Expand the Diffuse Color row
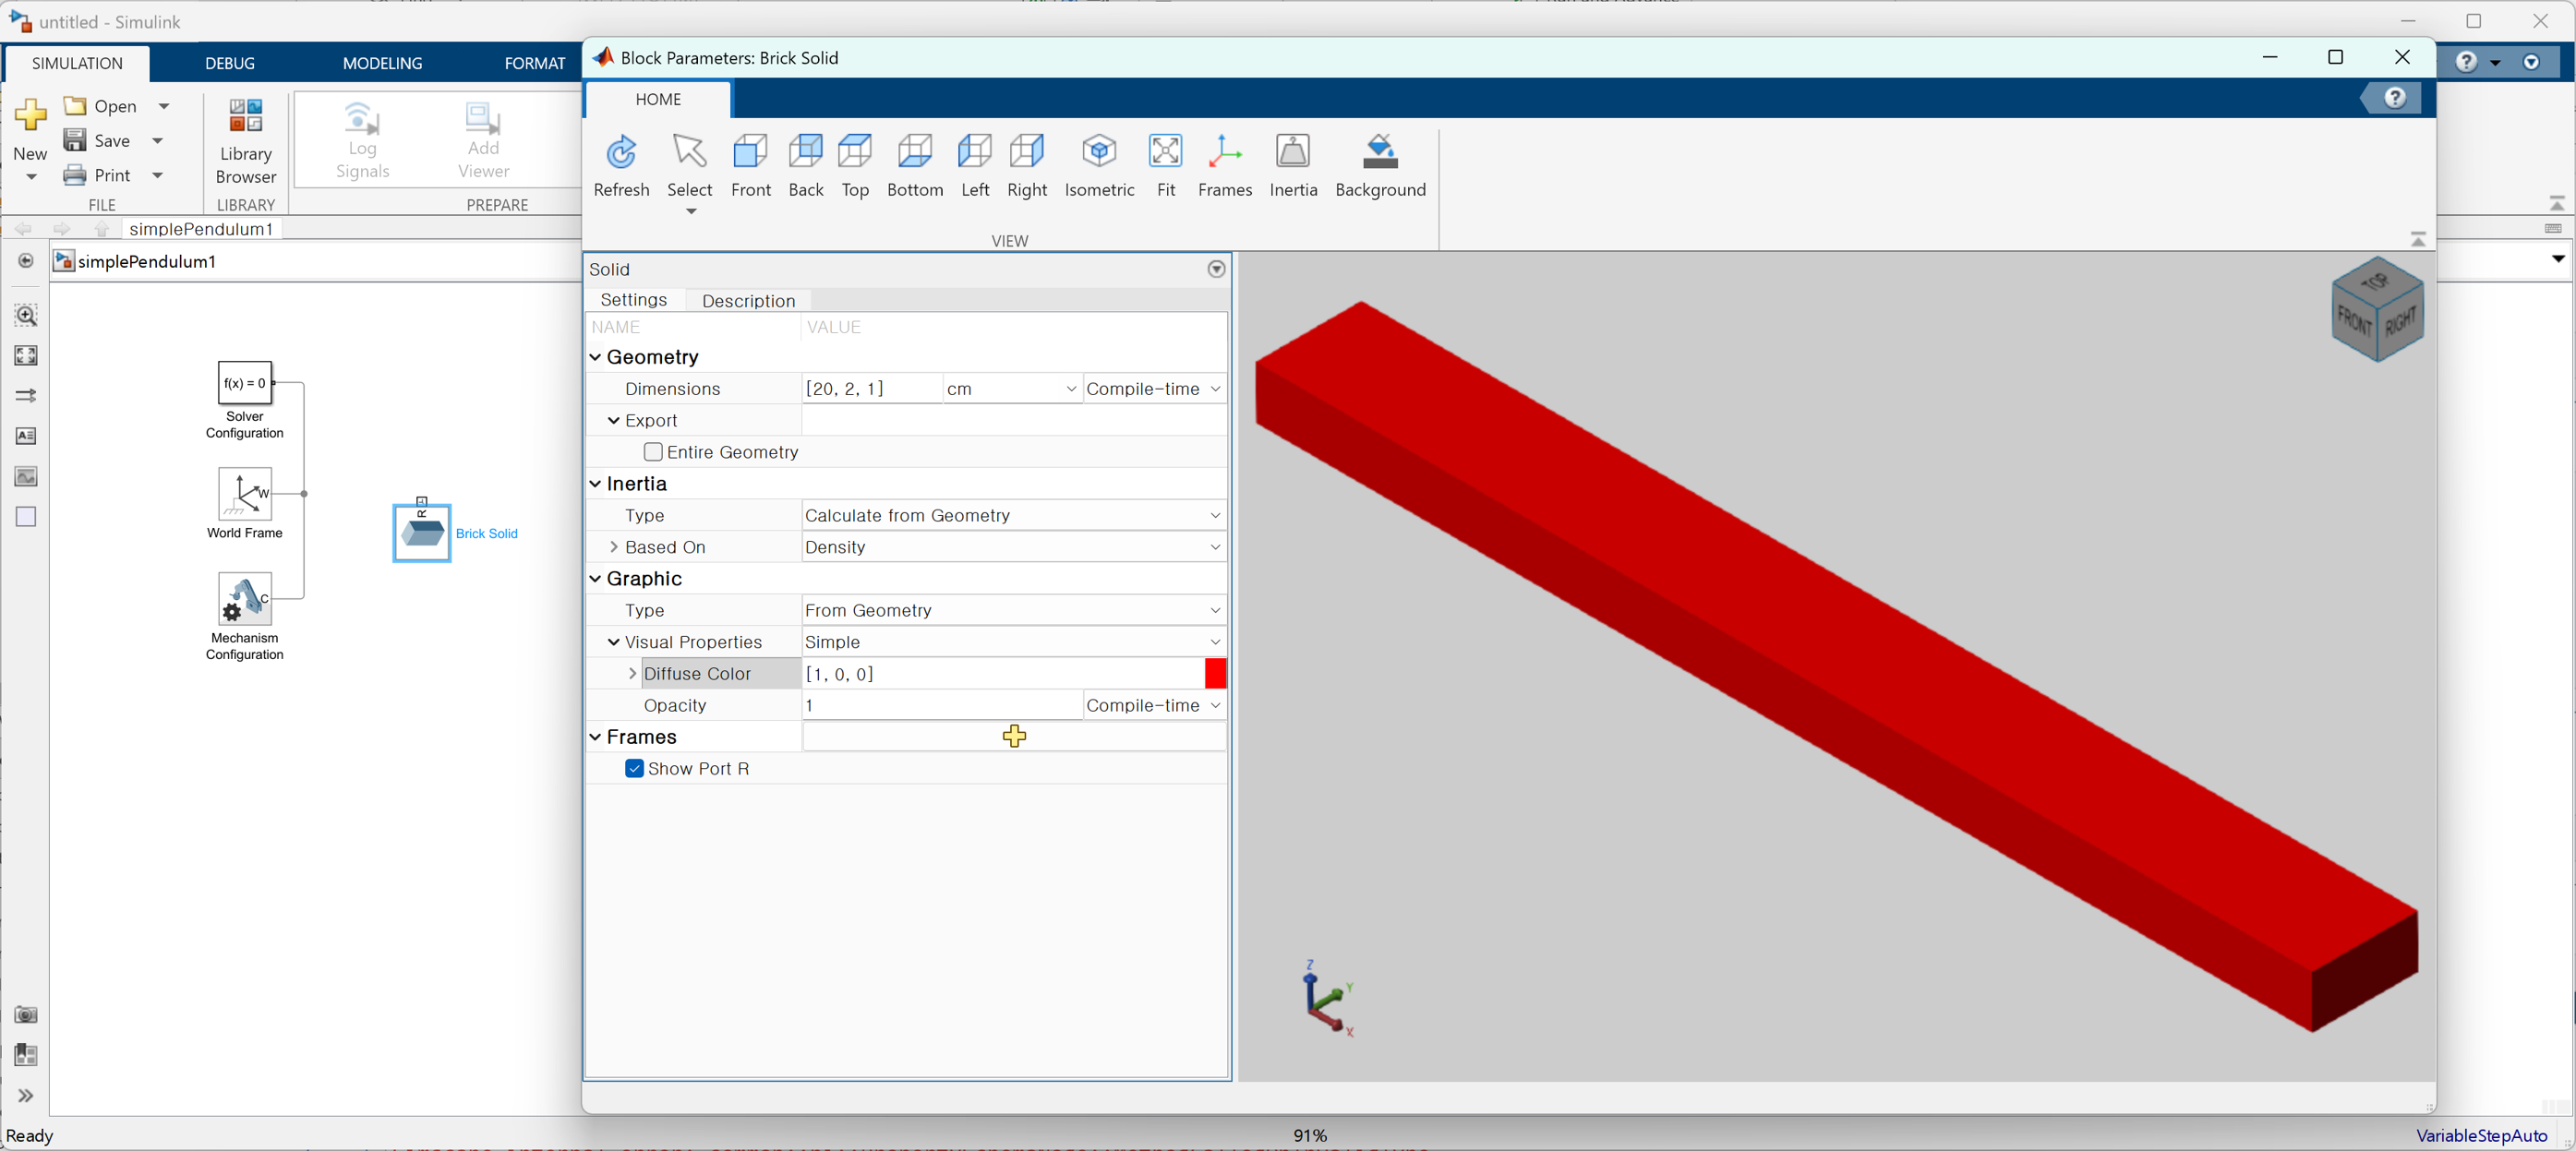Screen dimensions: 2576x1151 [x=632, y=674]
